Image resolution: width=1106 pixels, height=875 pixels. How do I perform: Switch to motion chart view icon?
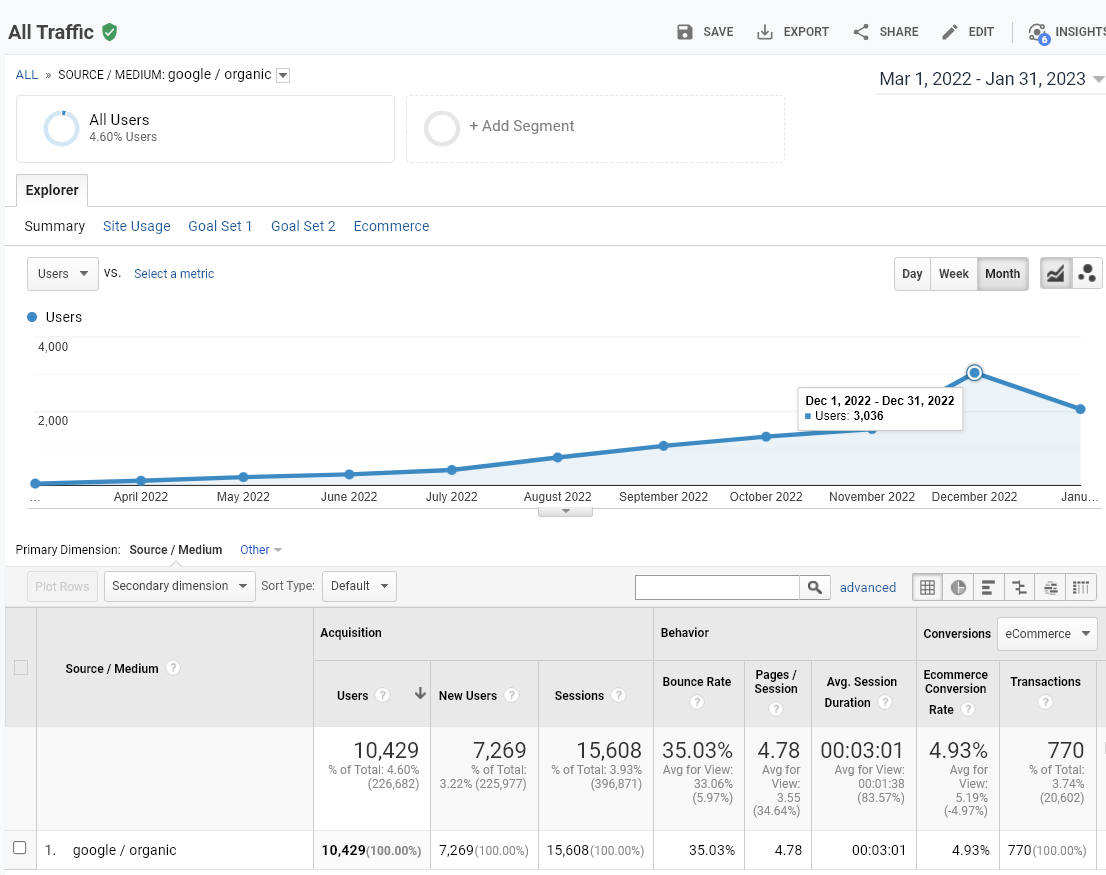[x=1087, y=274]
